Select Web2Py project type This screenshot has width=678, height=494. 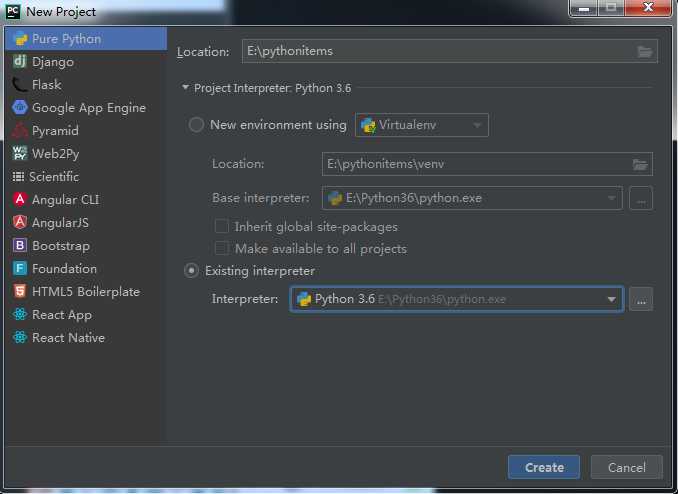[86, 154]
